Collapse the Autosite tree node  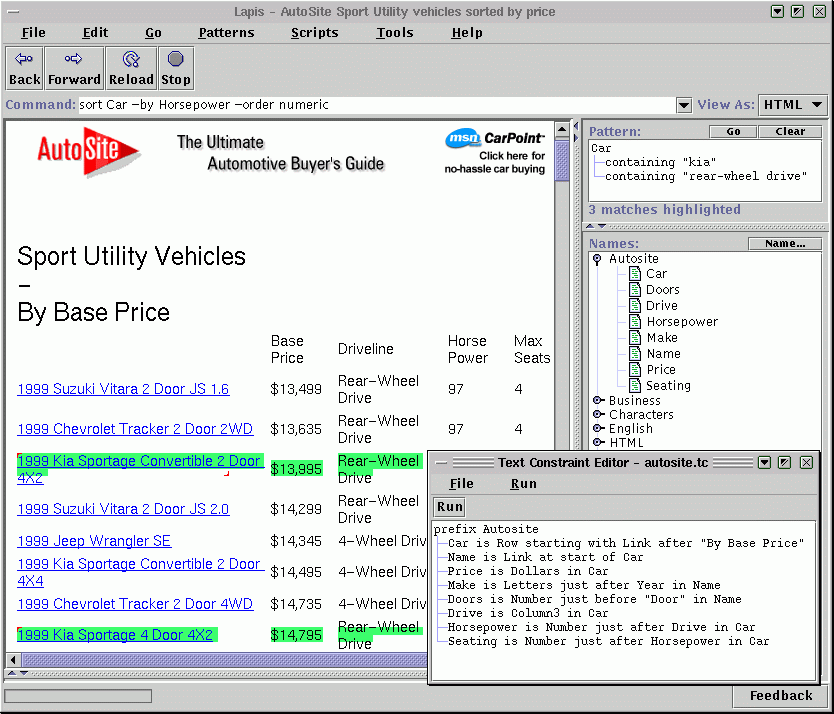598,259
